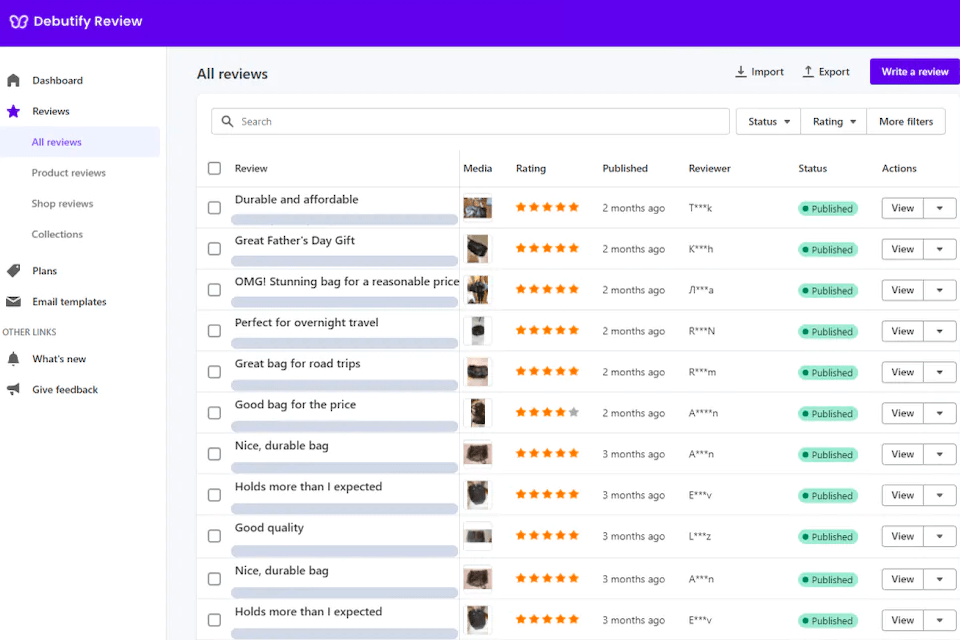Screen dimensions: 960x640
Task: Click Published status badge for Durable and affordable
Action: point(828,209)
